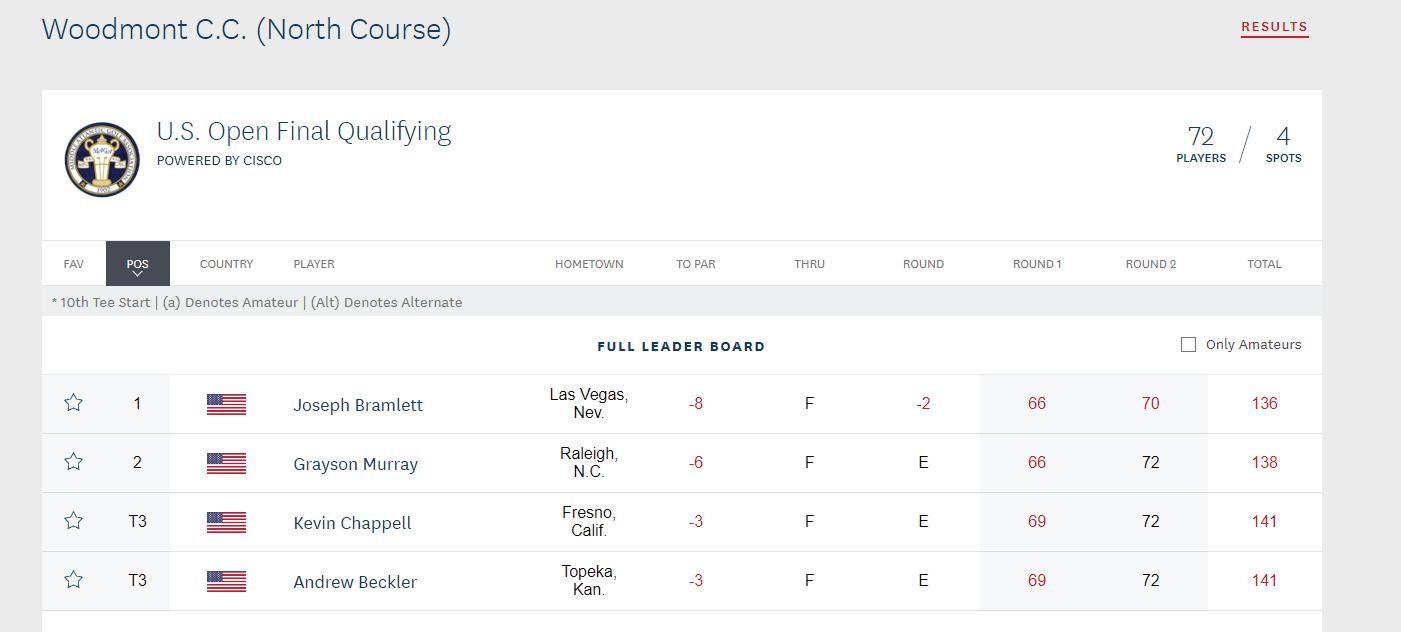Click the FAV column header
The width and height of the screenshot is (1401, 632).
73,264
